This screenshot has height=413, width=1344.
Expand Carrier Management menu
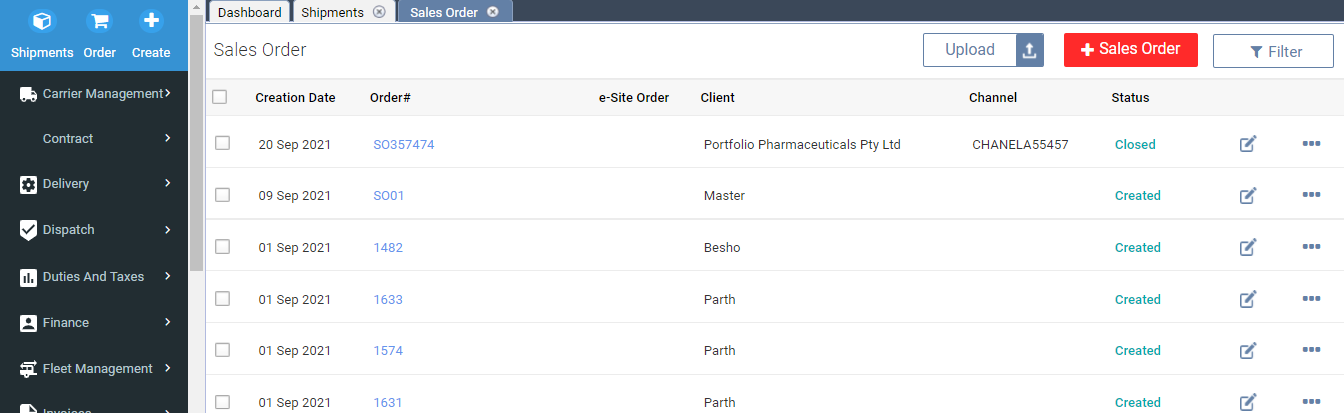[96, 93]
